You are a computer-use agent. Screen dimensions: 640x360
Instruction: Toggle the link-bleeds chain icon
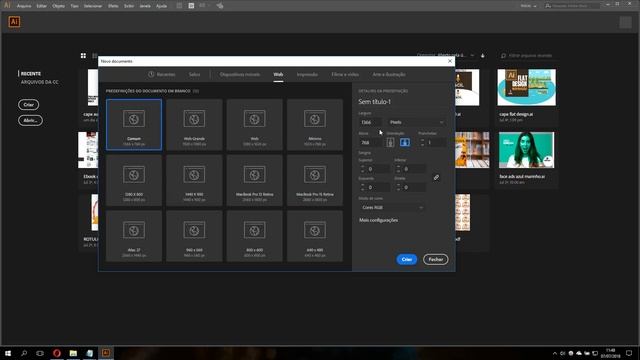click(x=436, y=178)
